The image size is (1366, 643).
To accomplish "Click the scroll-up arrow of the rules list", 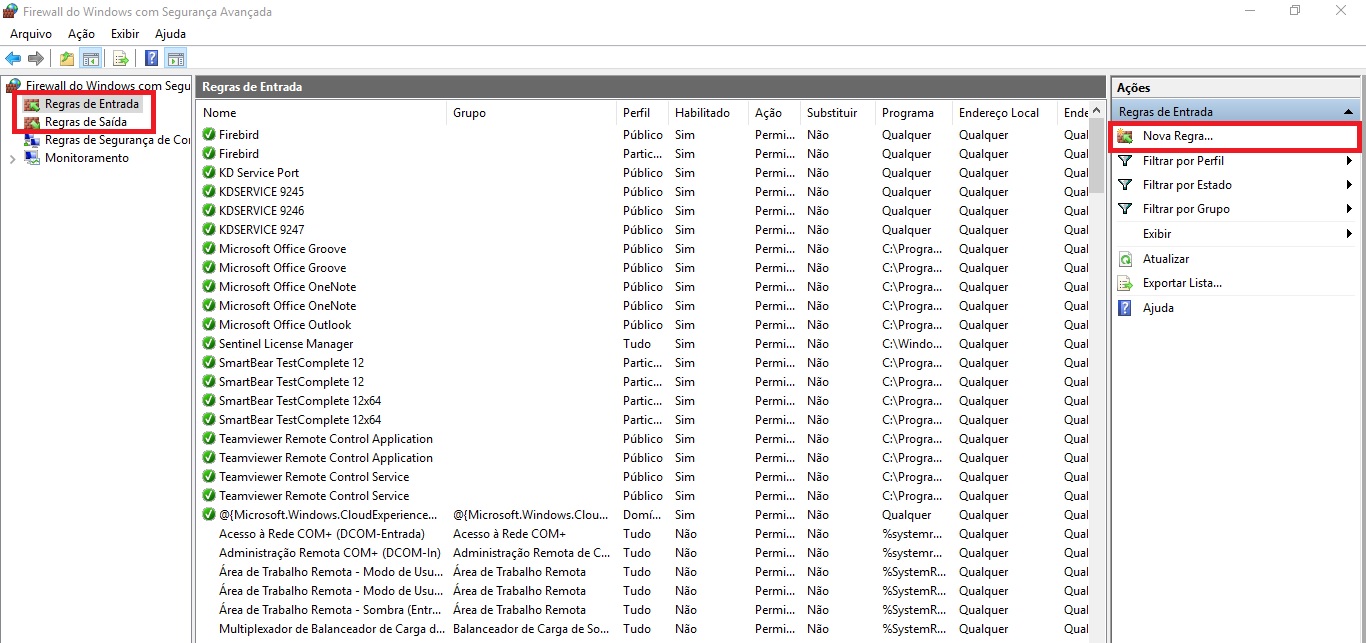I will point(1097,109).
